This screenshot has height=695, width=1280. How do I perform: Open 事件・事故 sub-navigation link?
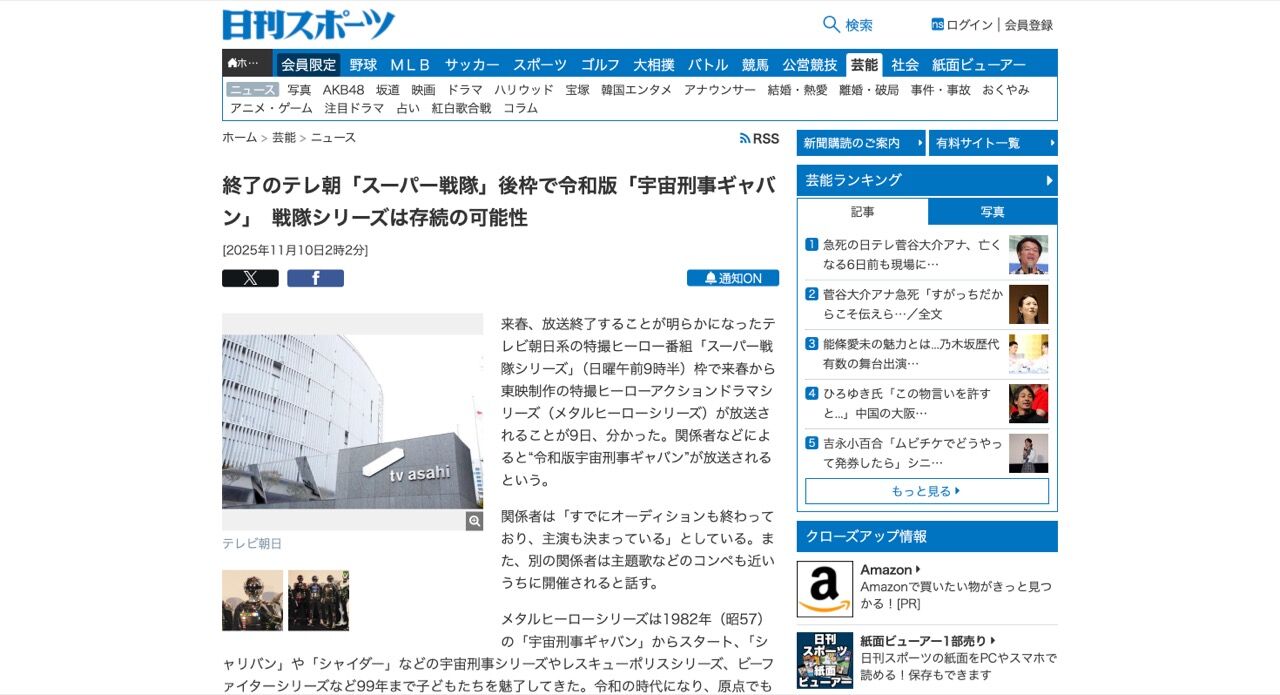click(x=940, y=90)
